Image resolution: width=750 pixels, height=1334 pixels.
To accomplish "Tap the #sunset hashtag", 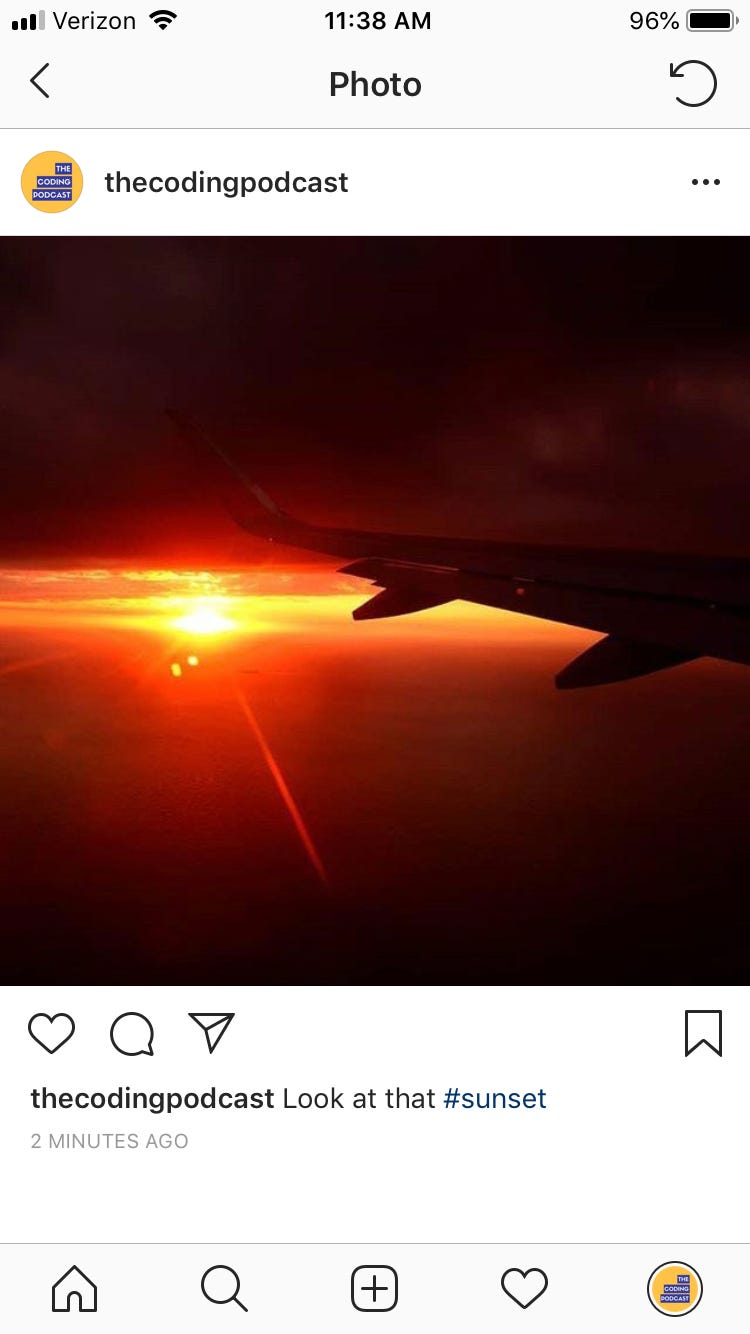I will [x=495, y=1098].
